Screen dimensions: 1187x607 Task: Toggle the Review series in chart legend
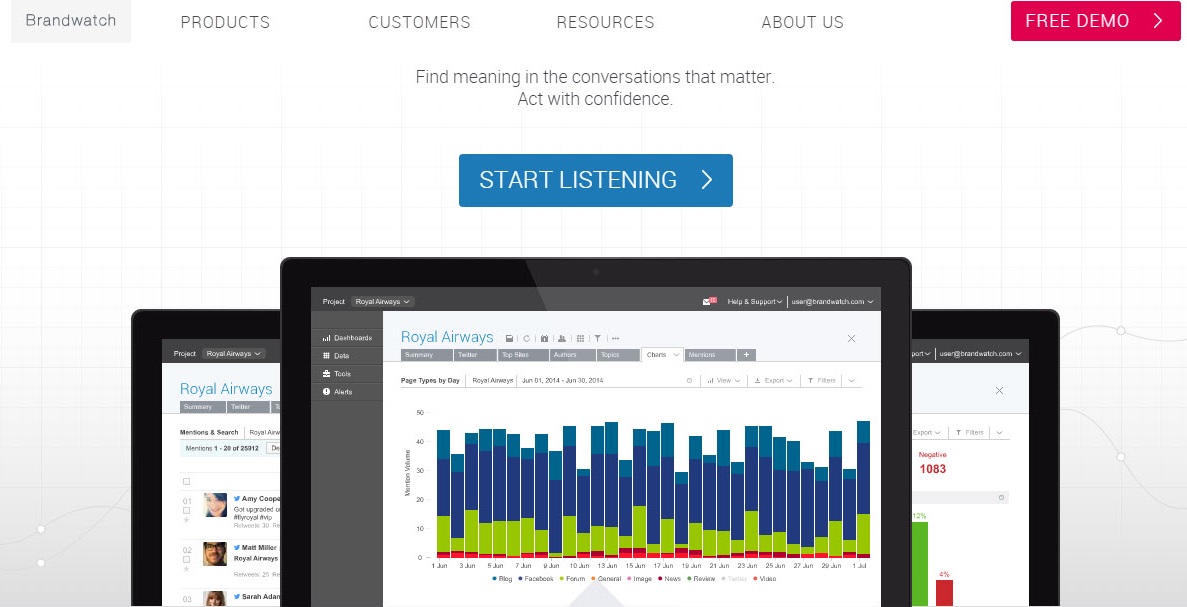point(701,579)
